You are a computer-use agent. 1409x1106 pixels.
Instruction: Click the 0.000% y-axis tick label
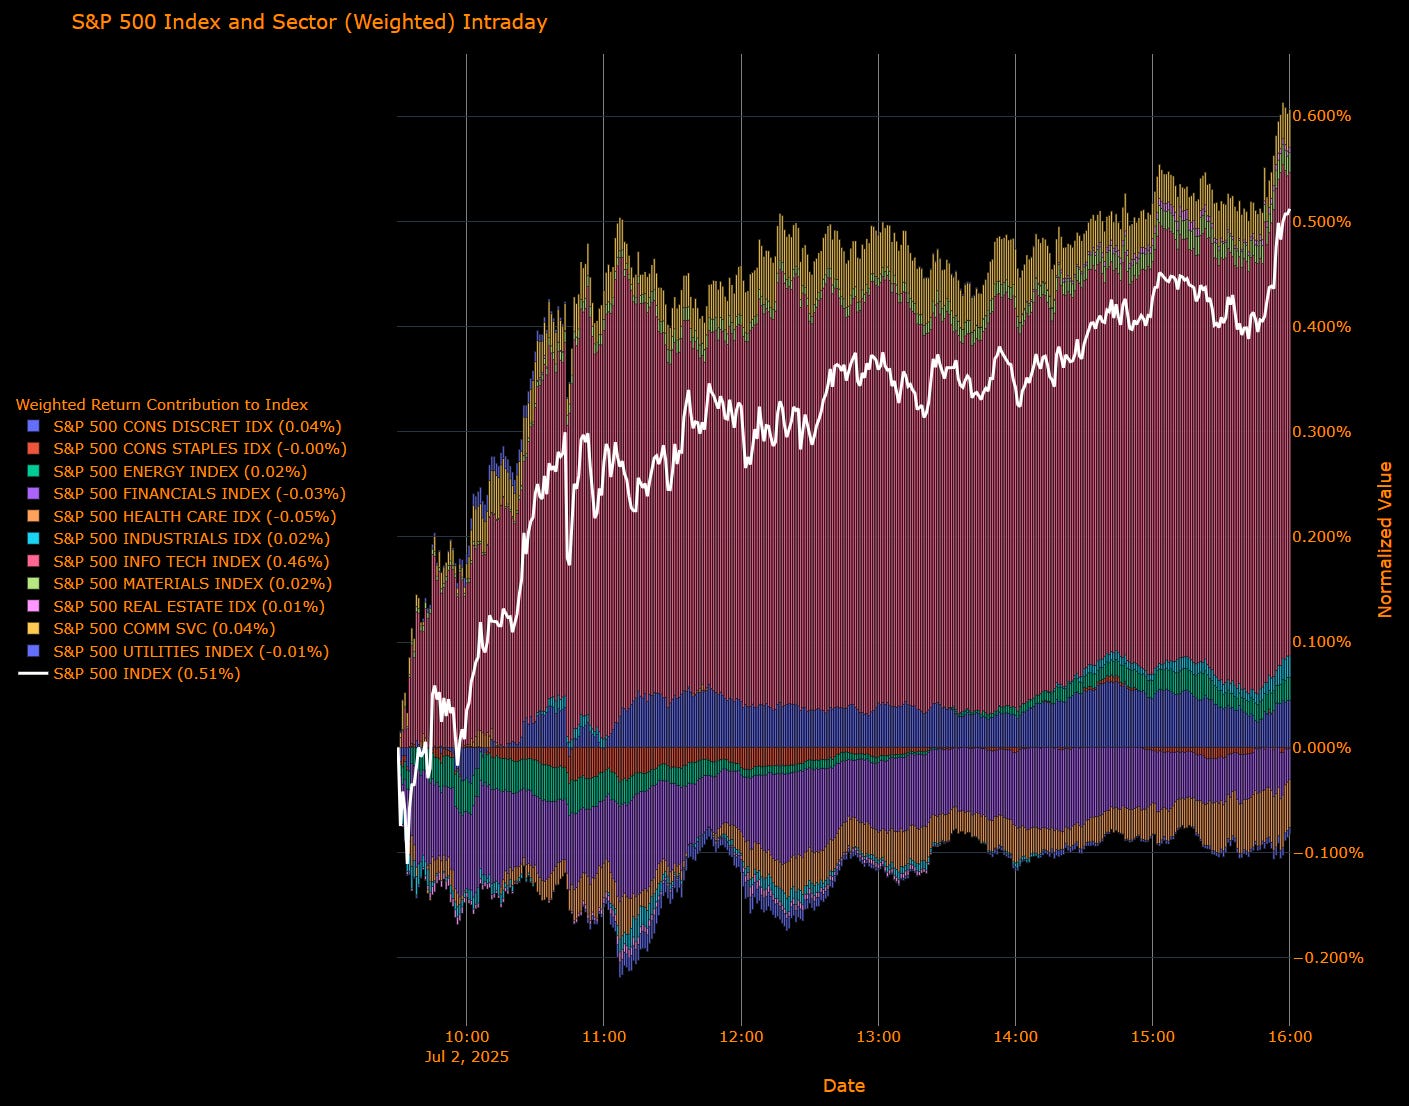tap(1322, 748)
